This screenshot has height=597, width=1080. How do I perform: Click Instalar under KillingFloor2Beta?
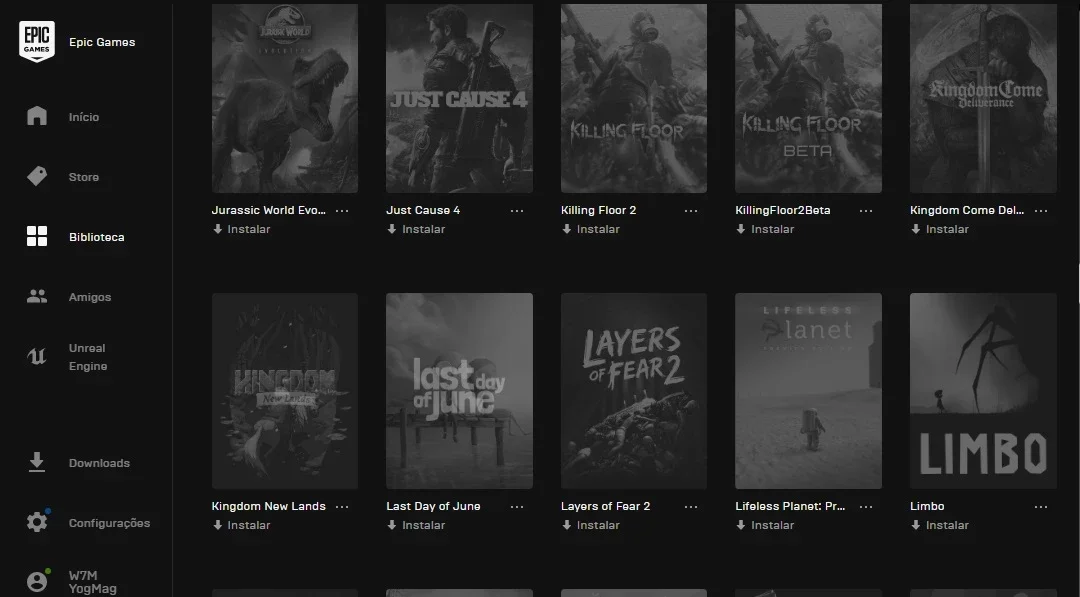[773, 229]
